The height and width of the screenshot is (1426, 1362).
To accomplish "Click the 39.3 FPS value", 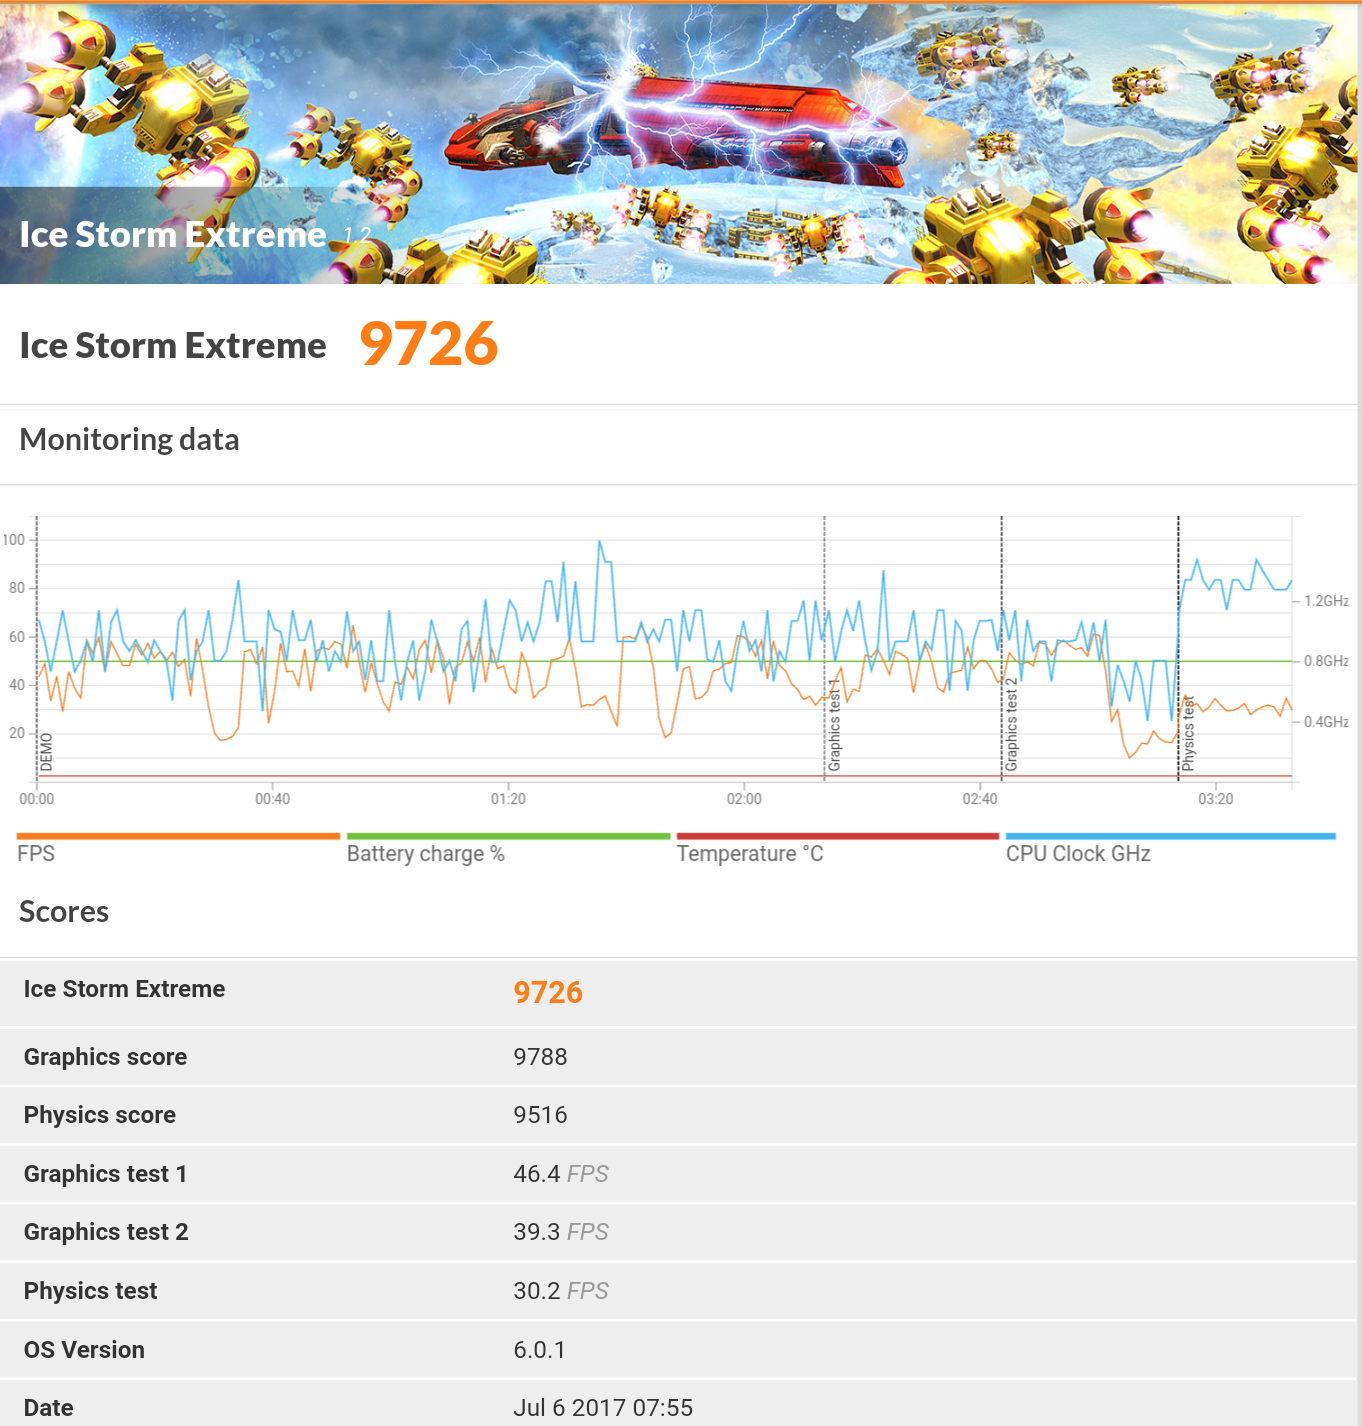I will [x=561, y=1232].
